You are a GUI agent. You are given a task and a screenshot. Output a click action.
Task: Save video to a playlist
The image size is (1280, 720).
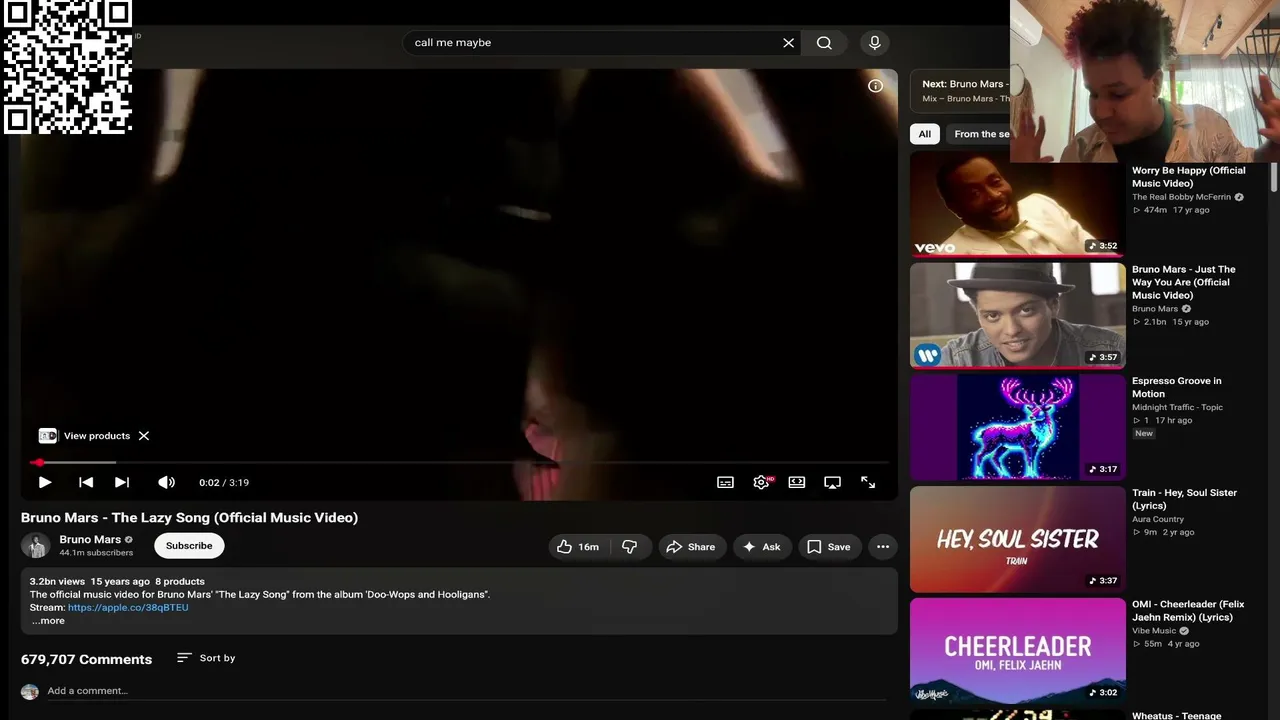829,547
